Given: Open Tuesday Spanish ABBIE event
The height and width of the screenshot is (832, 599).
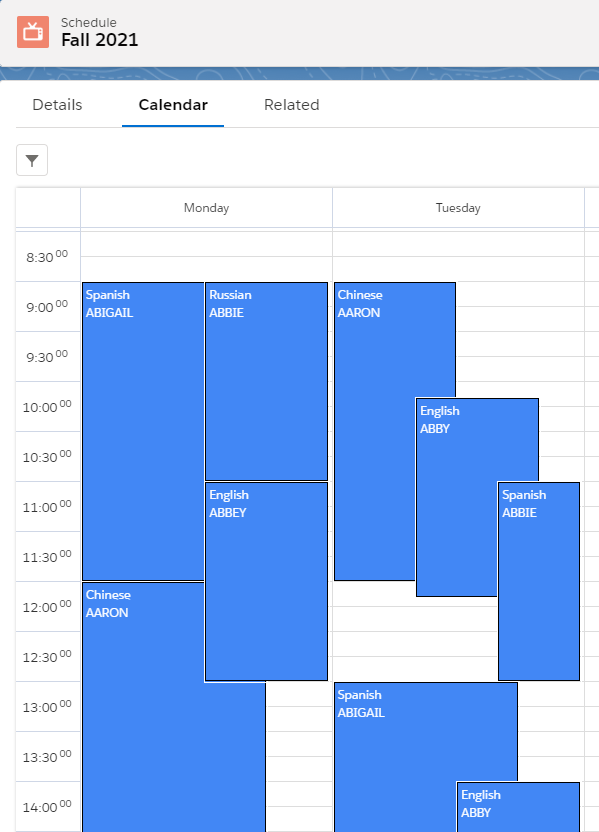Looking at the screenshot, I should point(539,581).
